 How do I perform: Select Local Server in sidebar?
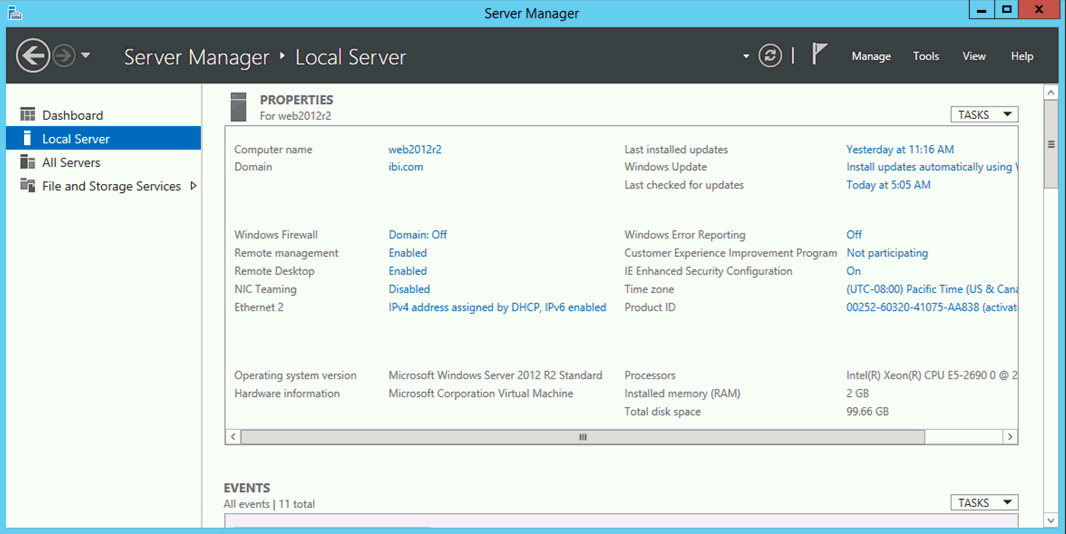pyautogui.click(x=103, y=138)
